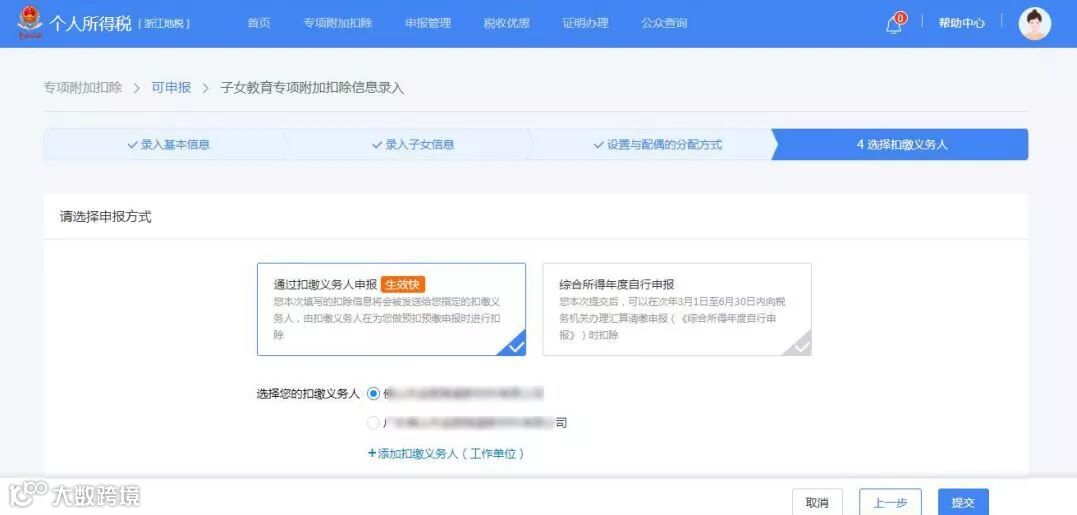Open 公众查询 menu item
Viewport: 1077px width, 515px height.
pyautogui.click(x=664, y=23)
